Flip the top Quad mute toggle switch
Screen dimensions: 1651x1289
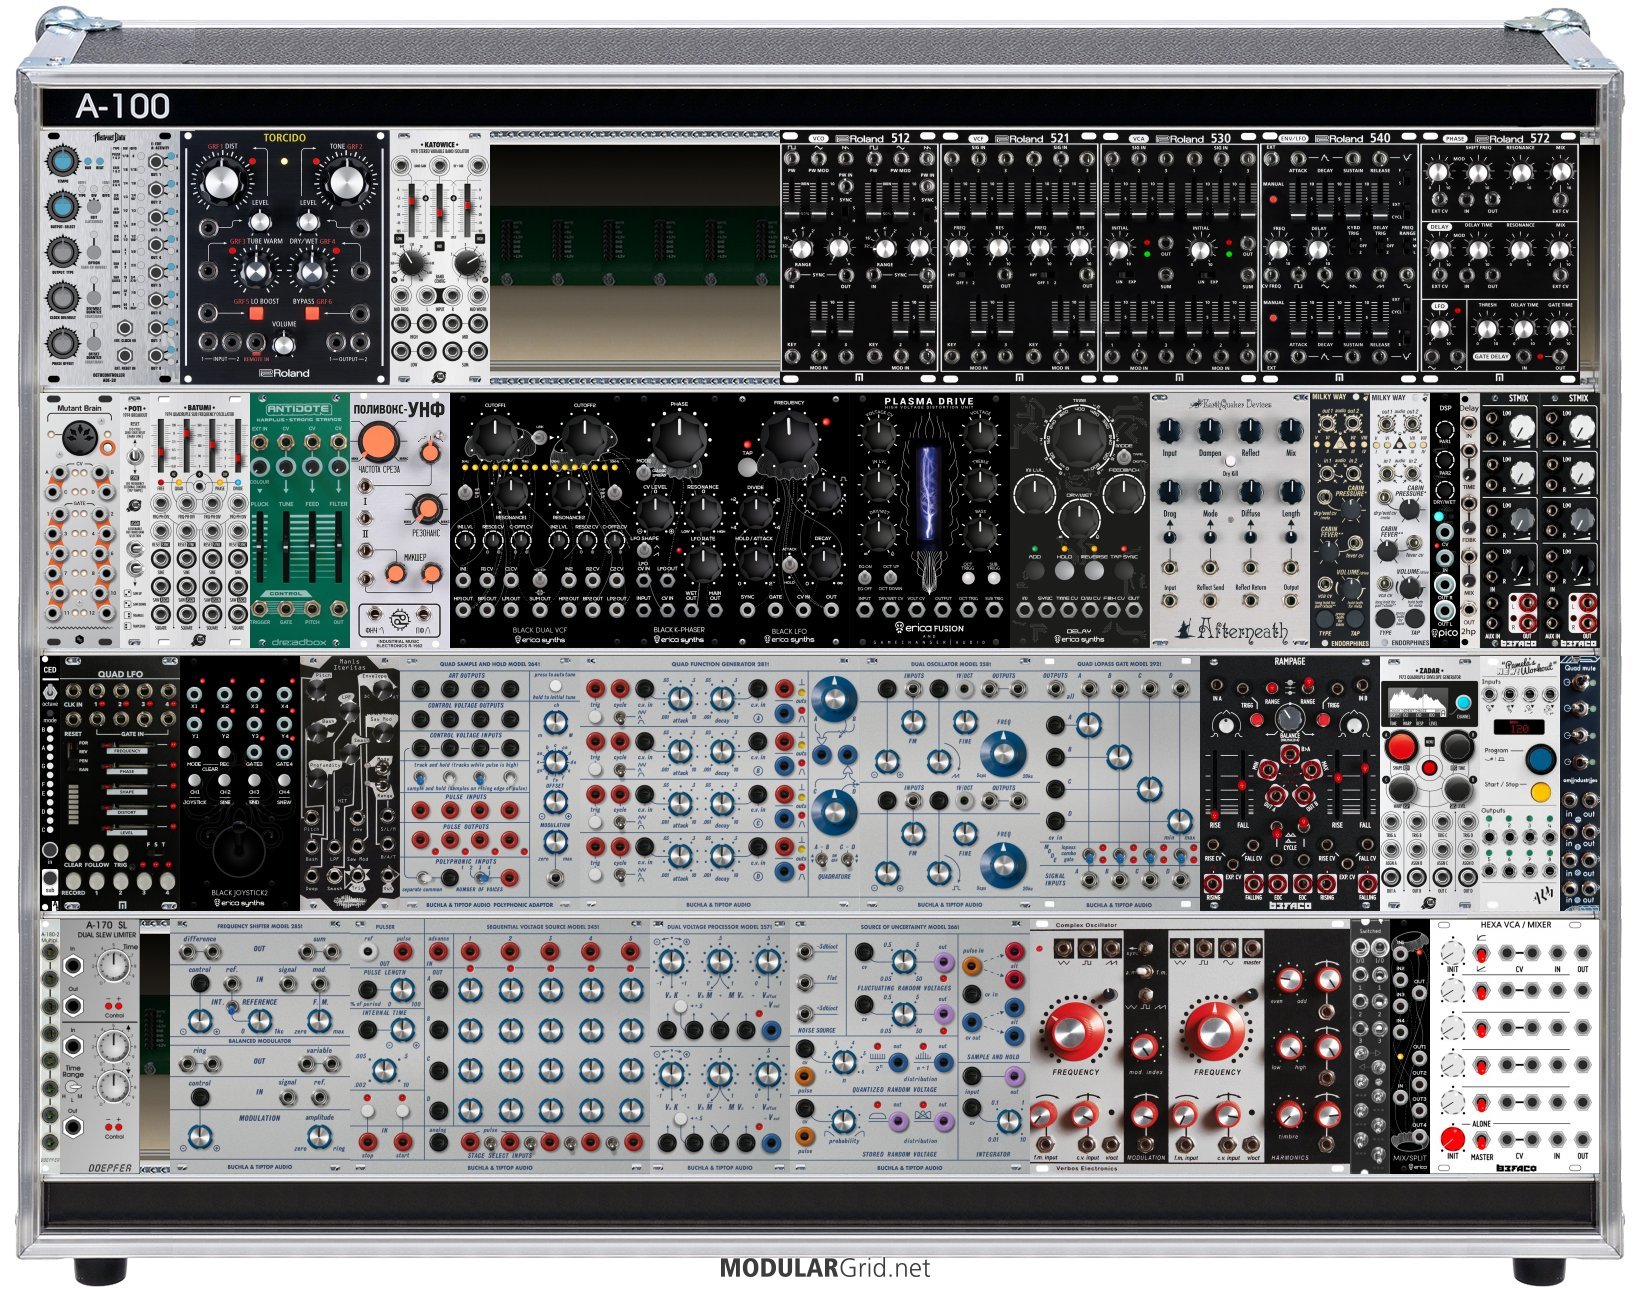(x=1580, y=685)
